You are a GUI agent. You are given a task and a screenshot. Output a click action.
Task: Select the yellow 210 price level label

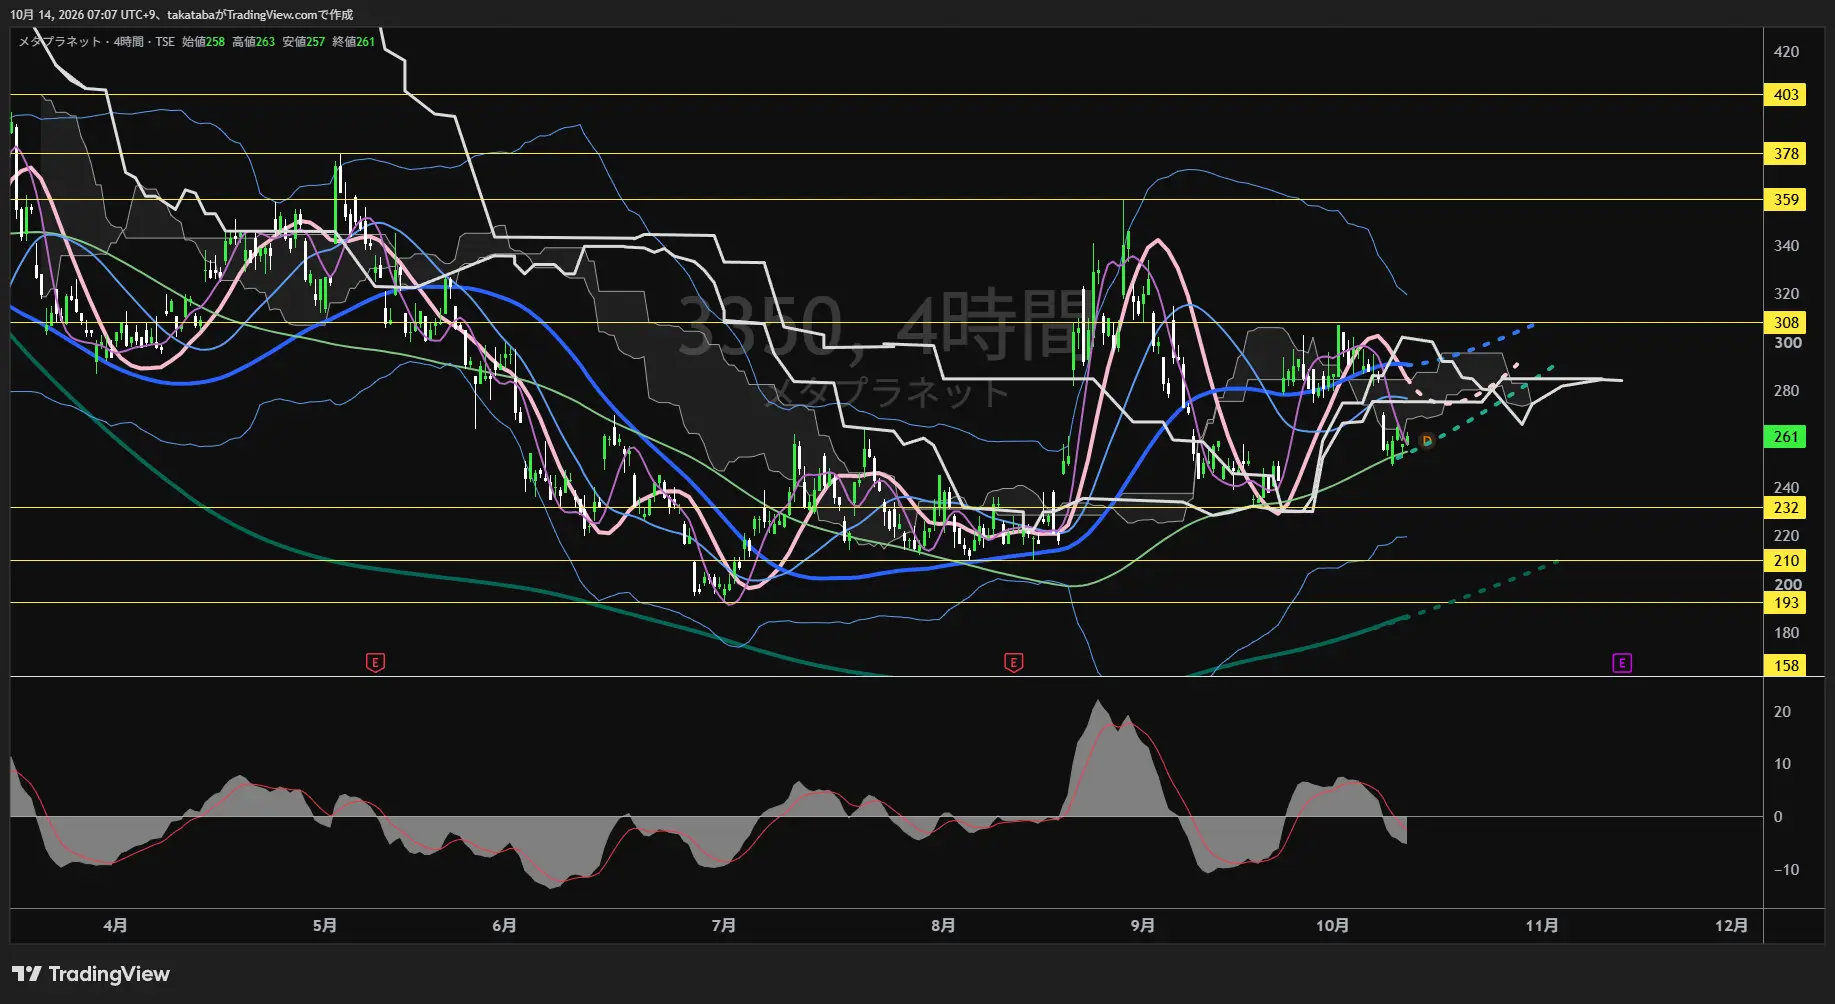click(x=1786, y=561)
